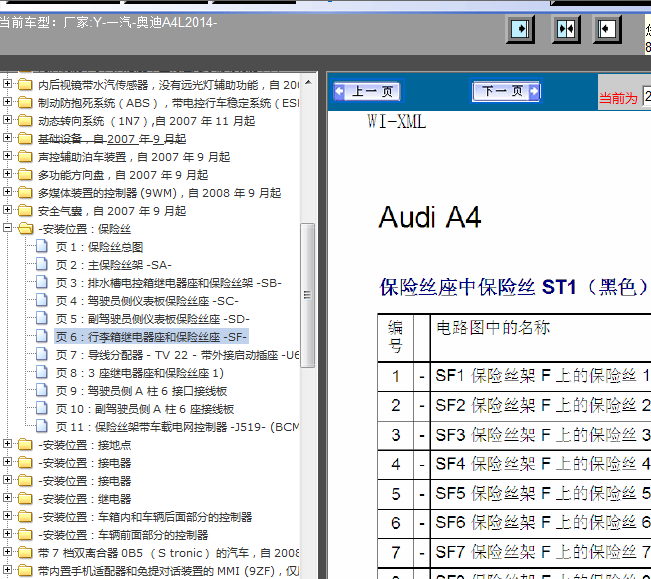Click the document icon of 页 8
The height and width of the screenshot is (579, 651).
click(x=42, y=372)
